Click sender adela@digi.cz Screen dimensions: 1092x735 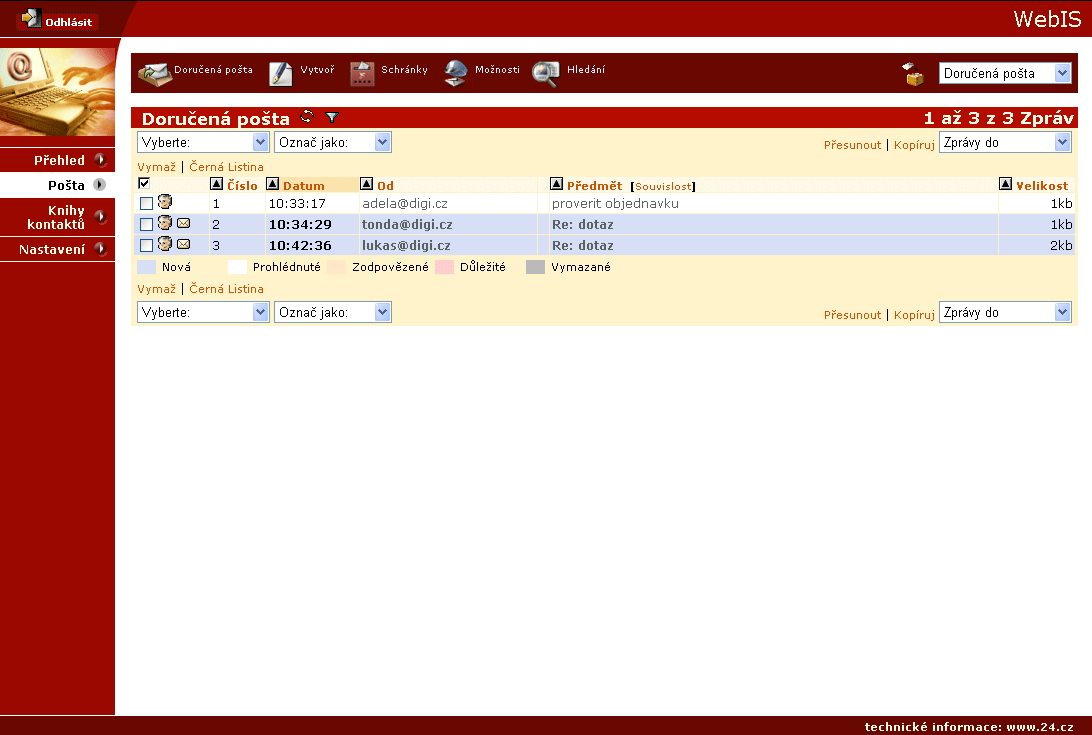point(405,203)
